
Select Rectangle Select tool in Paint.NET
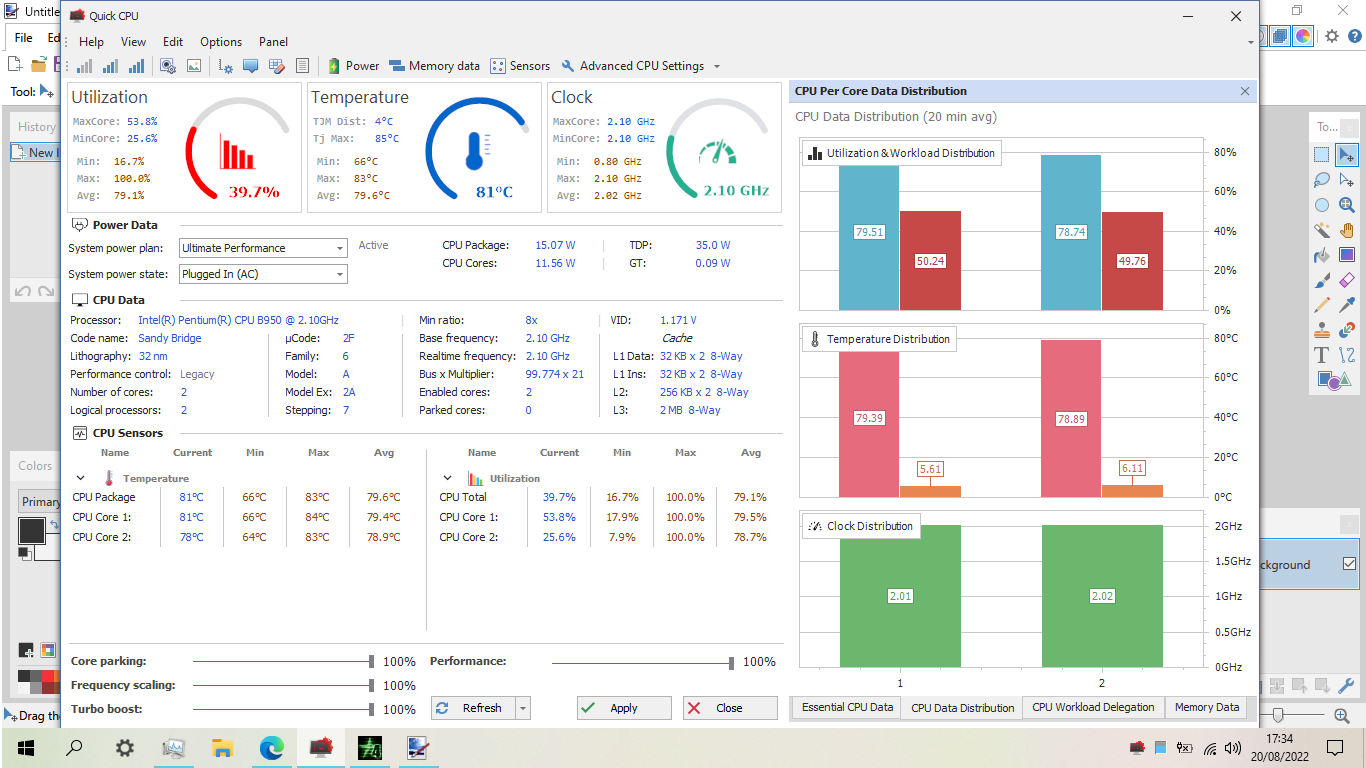pos(1322,155)
